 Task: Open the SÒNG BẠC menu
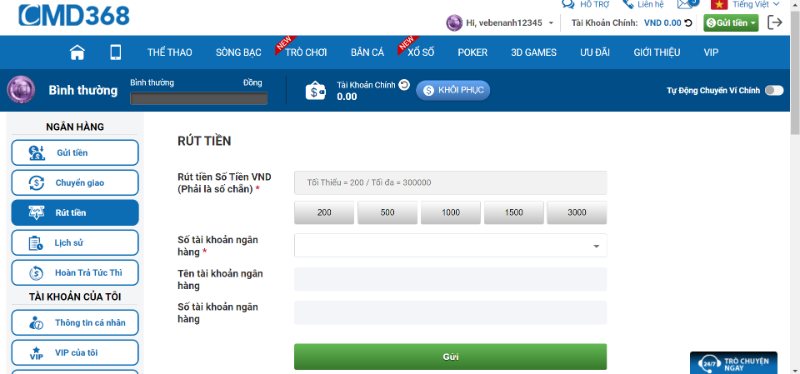[x=238, y=52]
